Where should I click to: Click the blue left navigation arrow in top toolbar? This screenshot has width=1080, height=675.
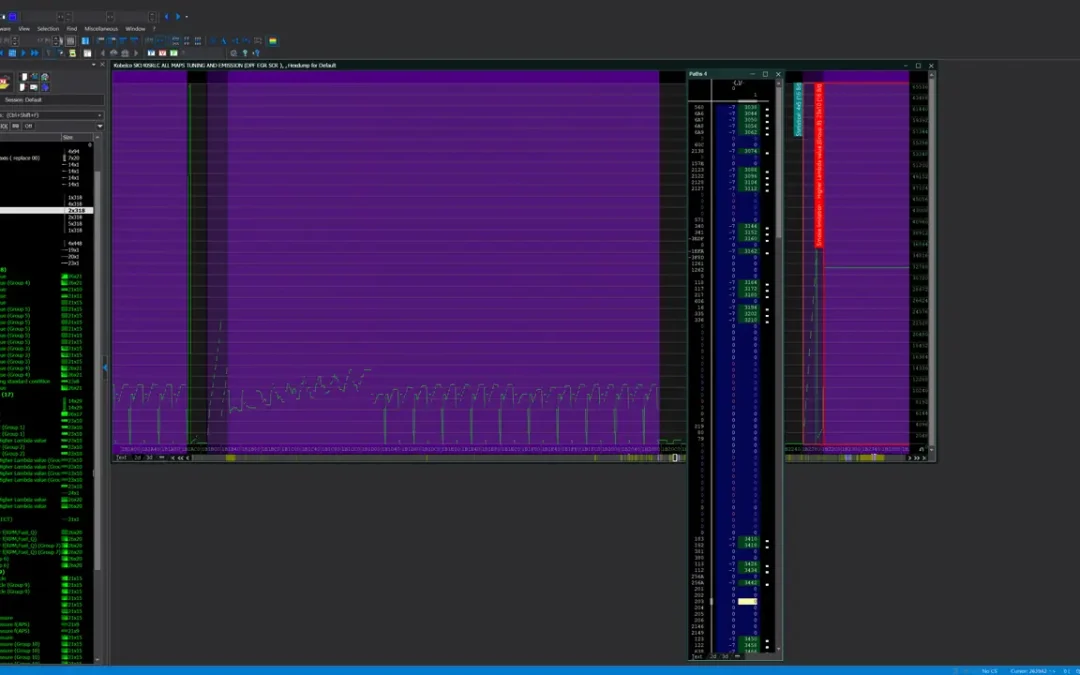point(167,17)
